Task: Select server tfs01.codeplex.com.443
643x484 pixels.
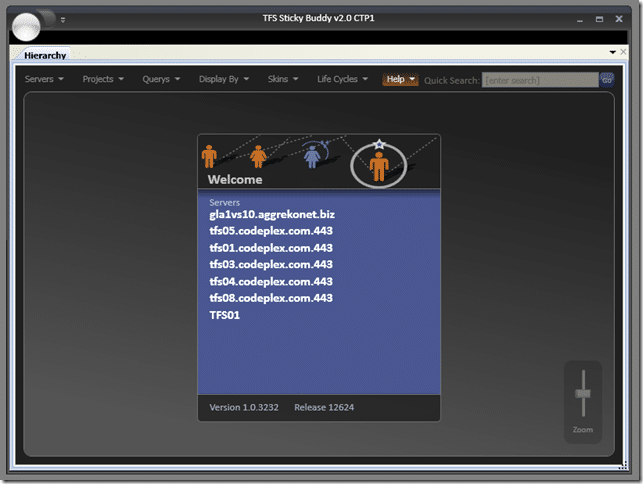Action: tap(271, 248)
